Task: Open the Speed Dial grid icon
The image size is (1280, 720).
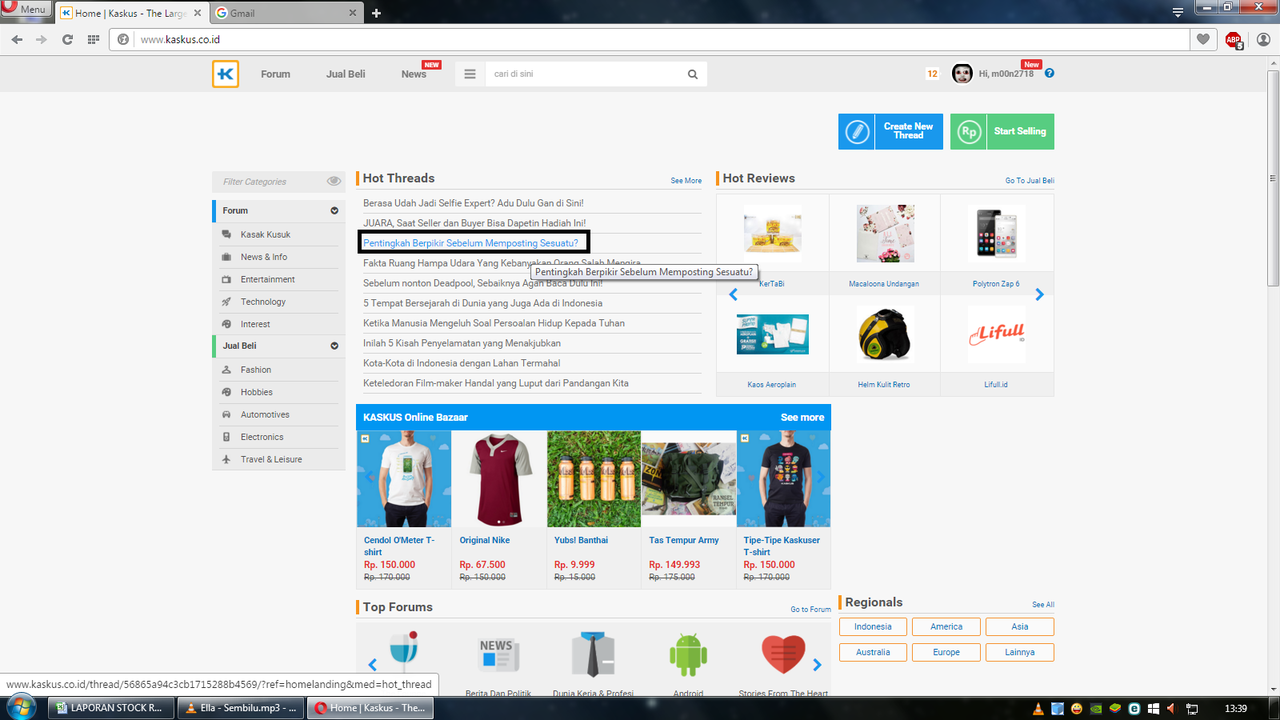Action: [93, 39]
